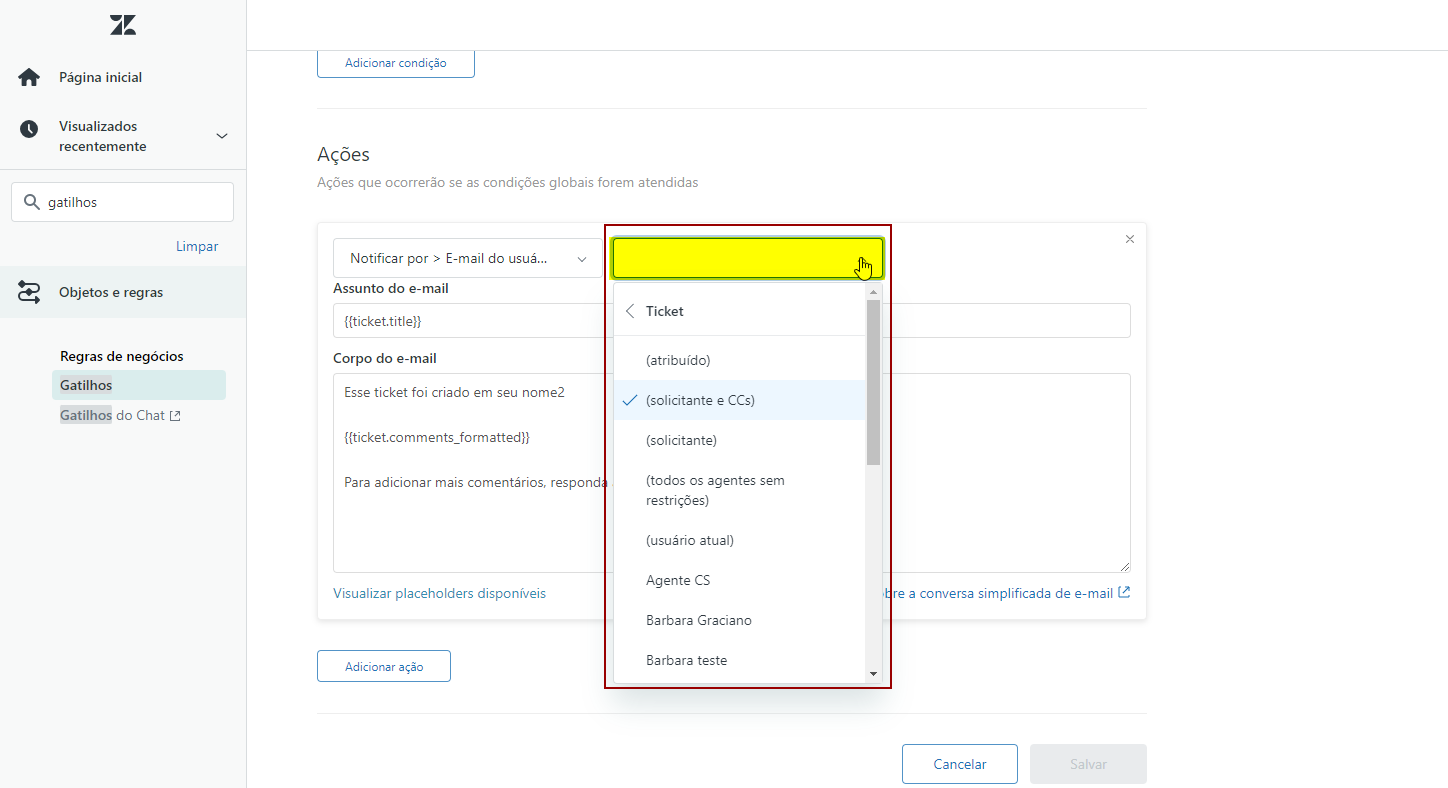The width and height of the screenshot is (1448, 788).
Task: Click the Adicionar ação button
Action: click(384, 666)
